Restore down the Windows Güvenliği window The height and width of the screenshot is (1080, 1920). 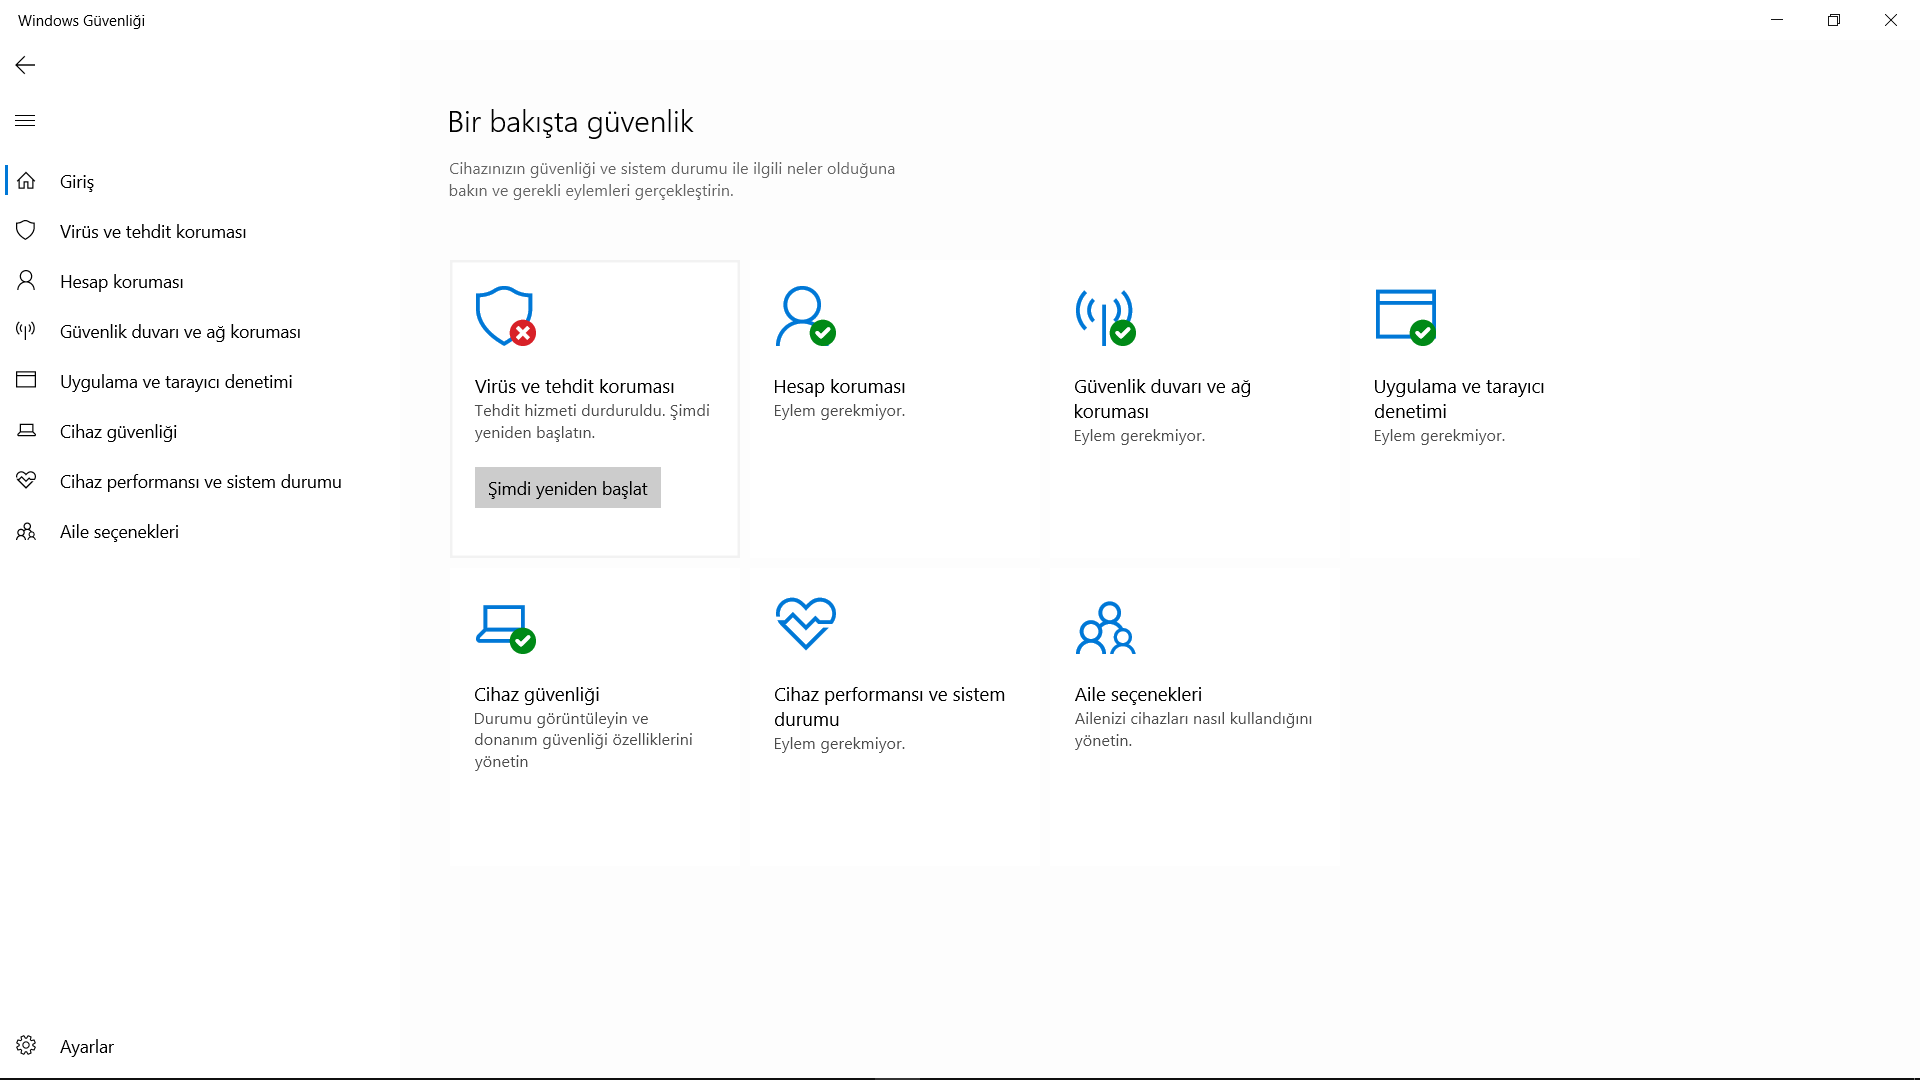coord(1834,20)
